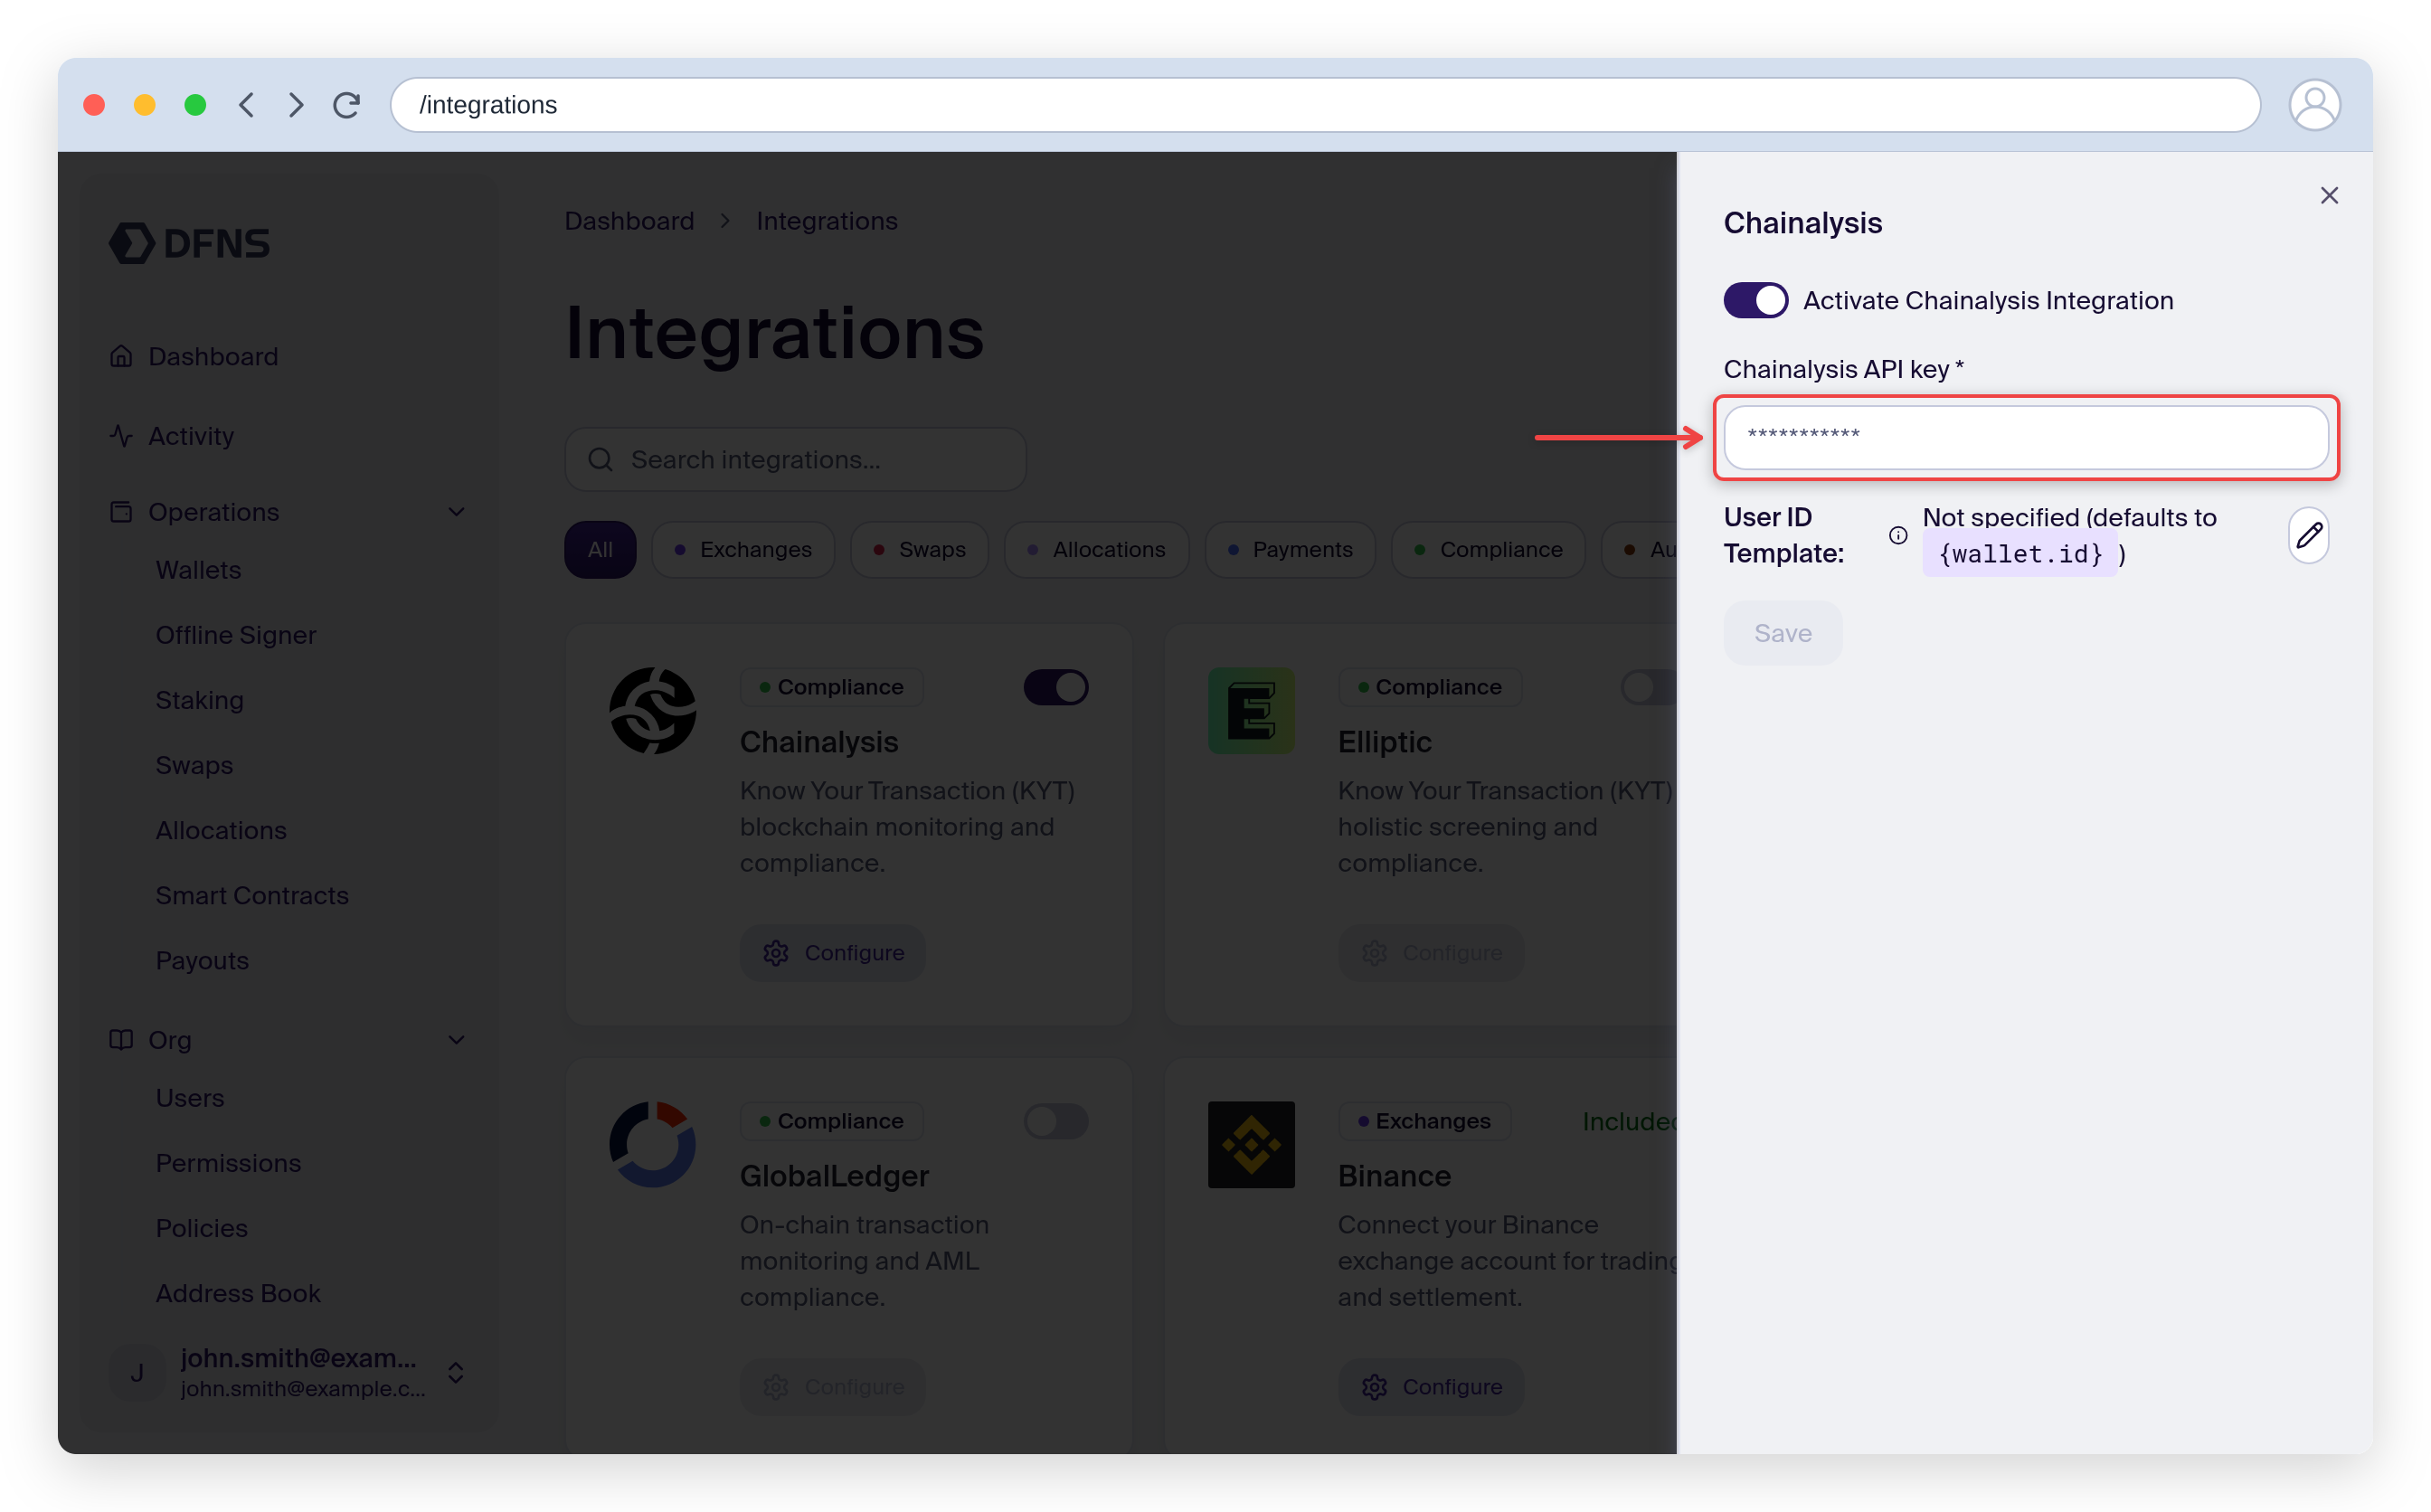Select the Compliance filter tab
This screenshot has width=2431, height=1512.
pyautogui.click(x=1488, y=549)
